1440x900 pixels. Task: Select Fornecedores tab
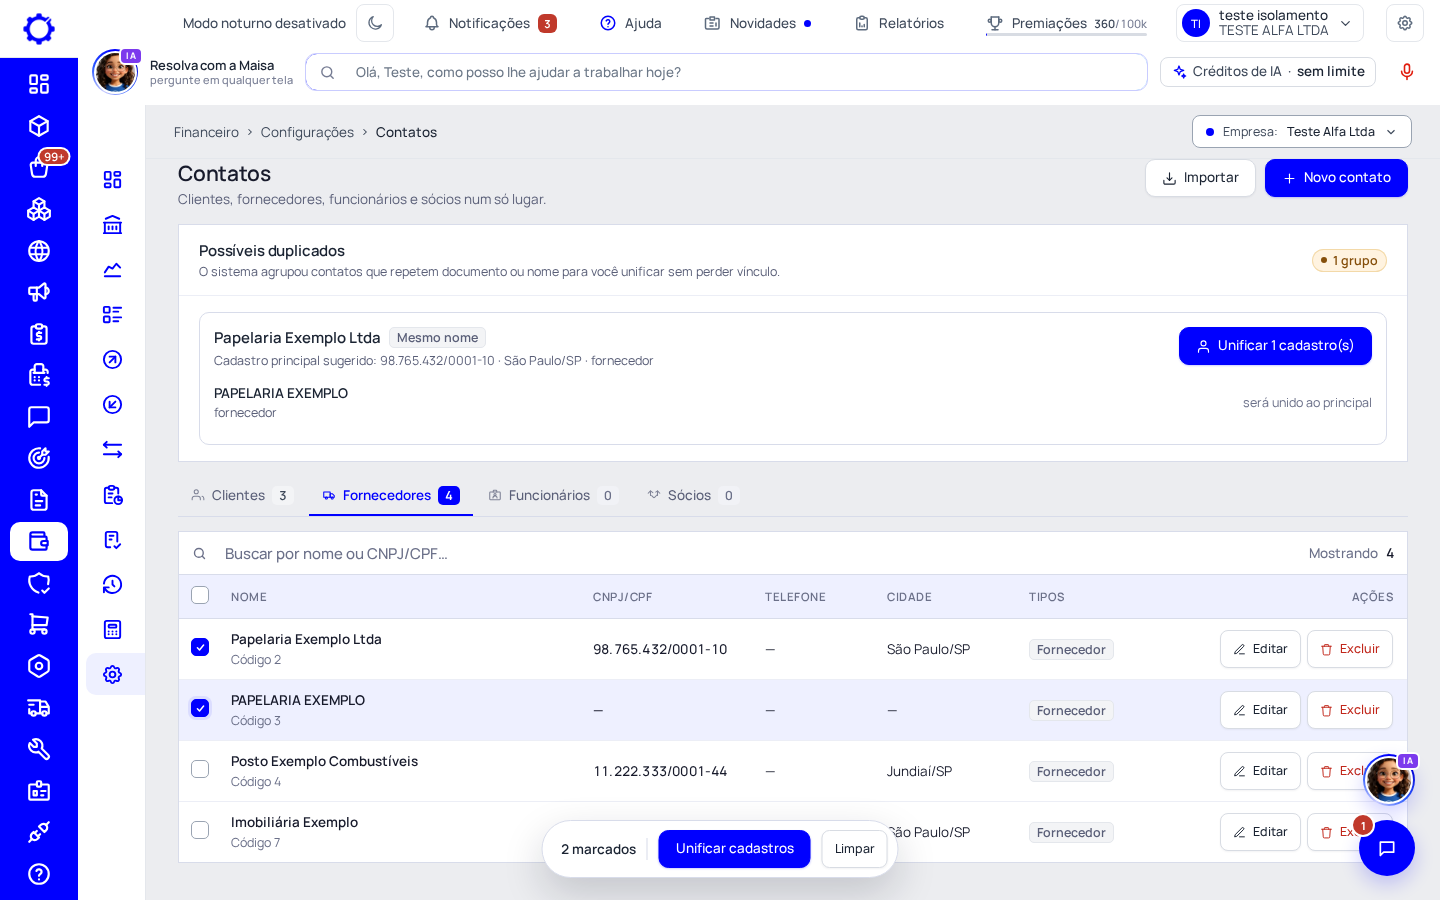(391, 495)
